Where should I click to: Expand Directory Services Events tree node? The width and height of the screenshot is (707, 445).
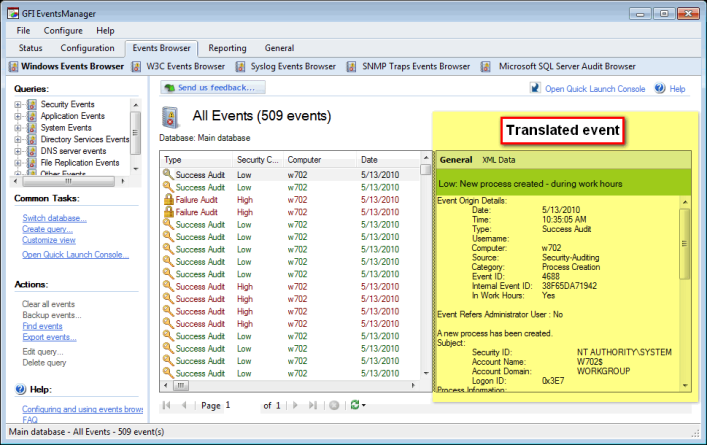18,140
